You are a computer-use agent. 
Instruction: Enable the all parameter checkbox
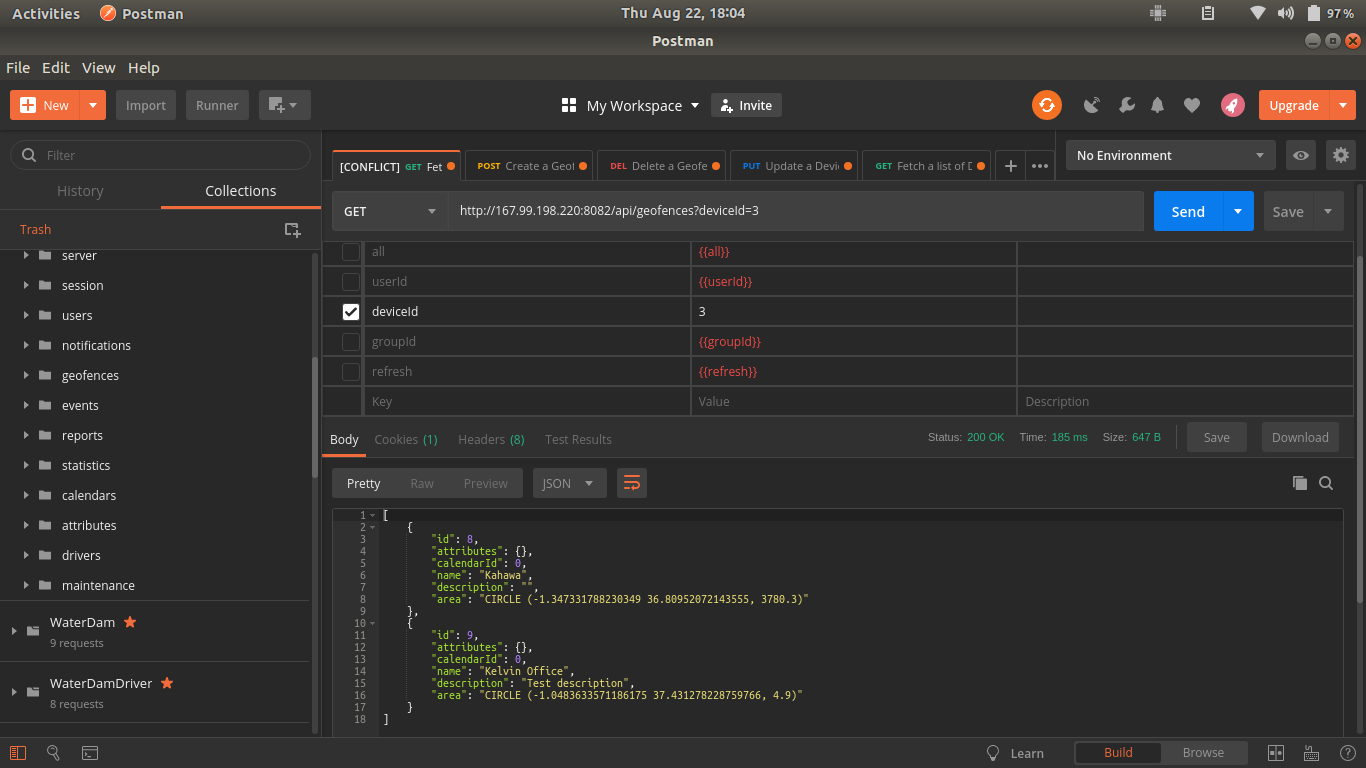(351, 252)
